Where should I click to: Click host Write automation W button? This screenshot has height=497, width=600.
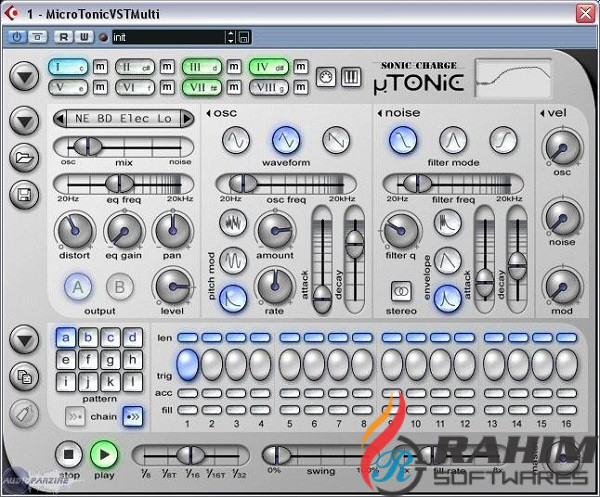click(x=84, y=37)
